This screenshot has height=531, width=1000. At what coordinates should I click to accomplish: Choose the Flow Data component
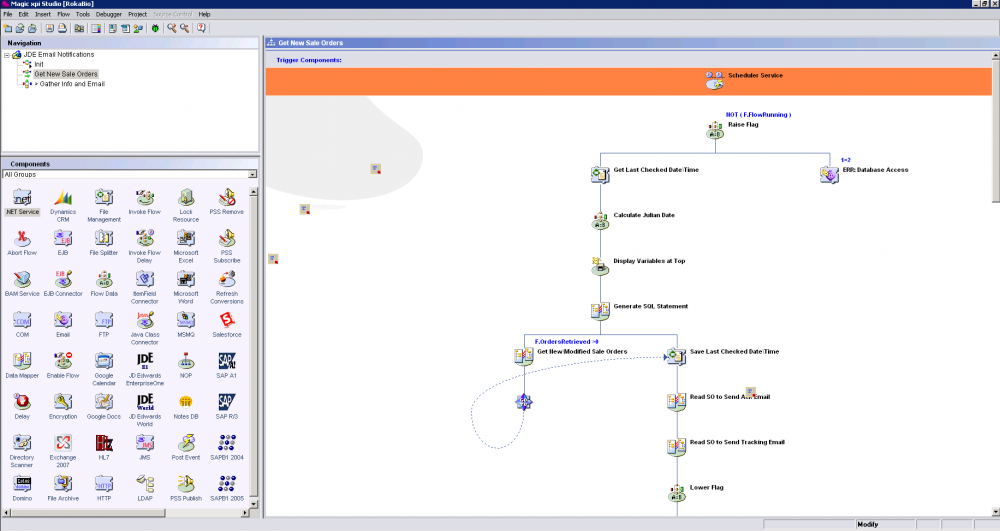click(104, 284)
